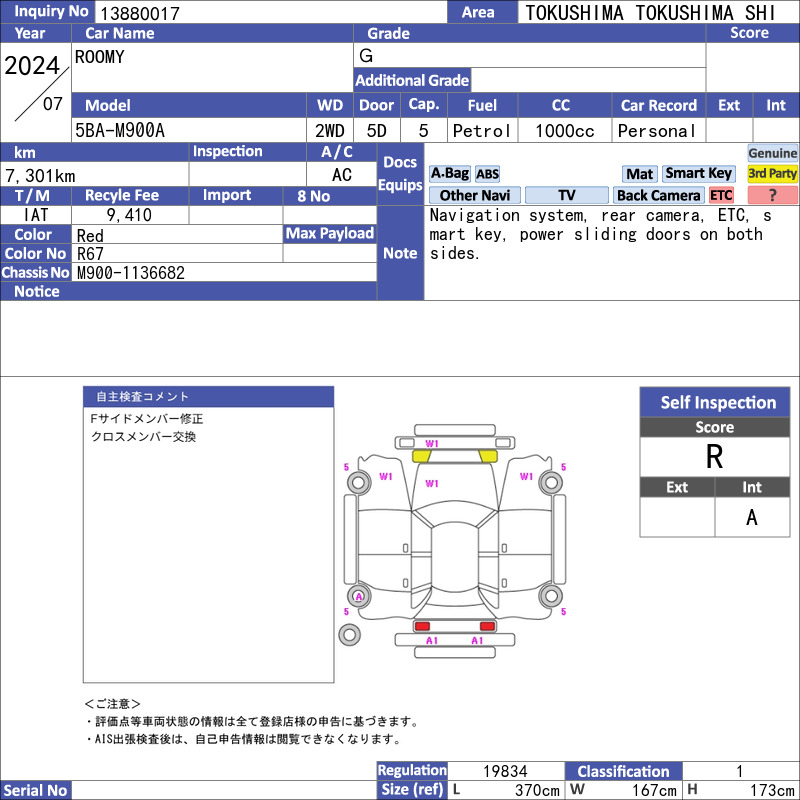Select the Mat equipment badge
This screenshot has width=800, height=800.
(639, 174)
